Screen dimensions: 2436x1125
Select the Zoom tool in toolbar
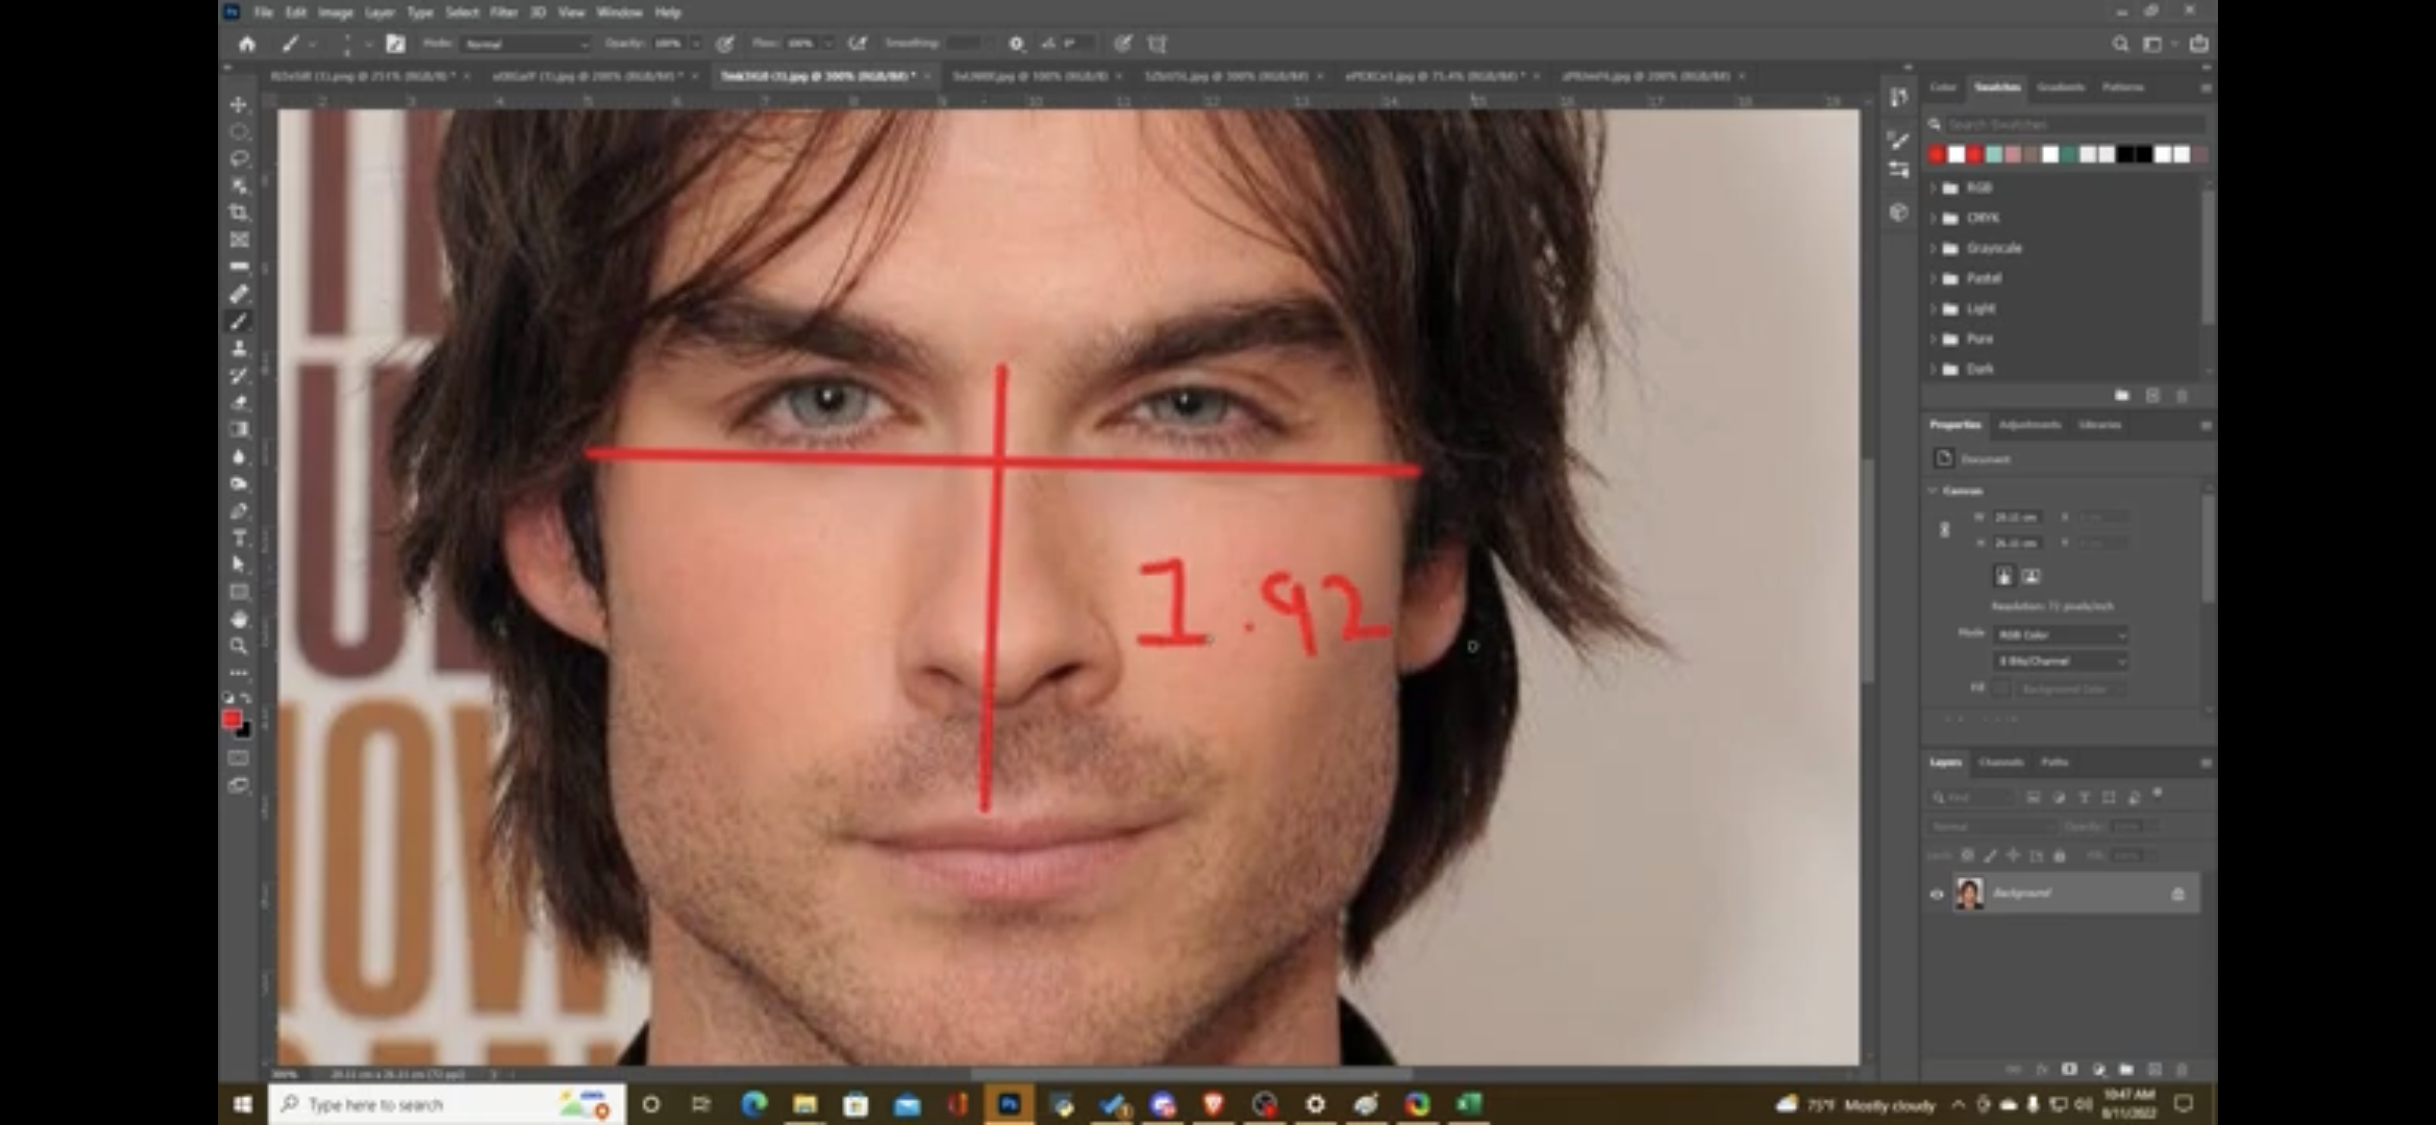(239, 646)
